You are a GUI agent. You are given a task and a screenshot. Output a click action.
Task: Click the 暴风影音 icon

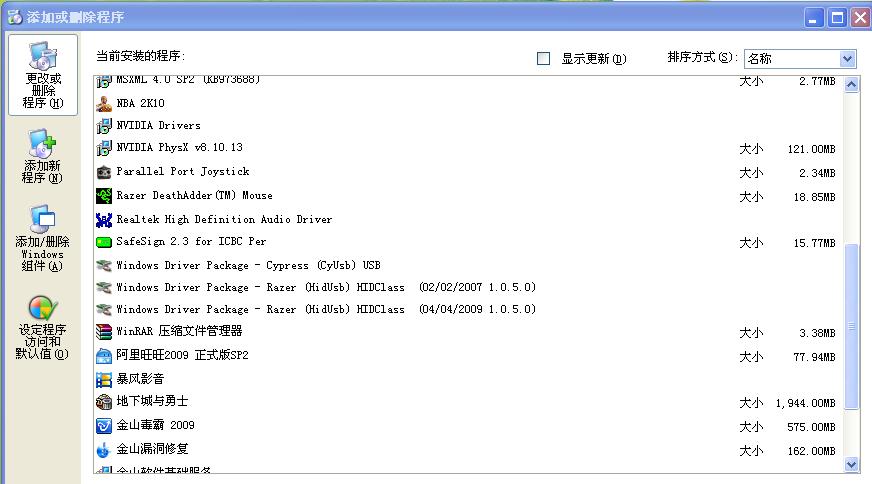click(x=103, y=380)
